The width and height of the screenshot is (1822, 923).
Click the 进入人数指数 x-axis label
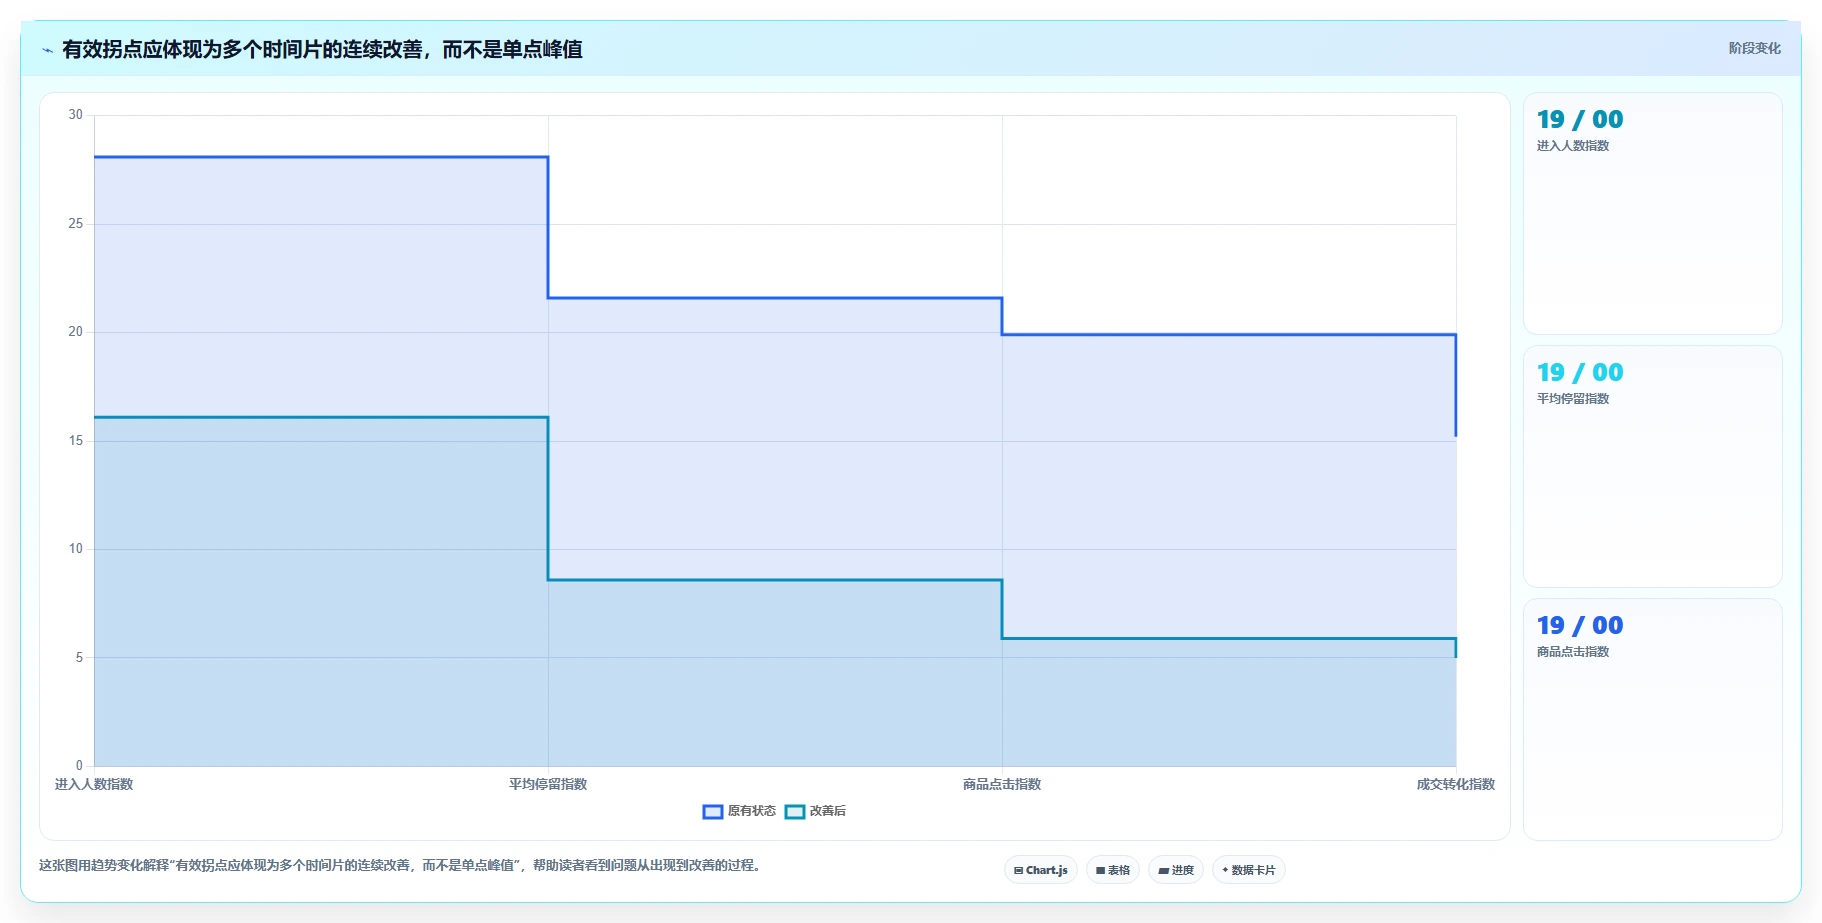click(94, 784)
